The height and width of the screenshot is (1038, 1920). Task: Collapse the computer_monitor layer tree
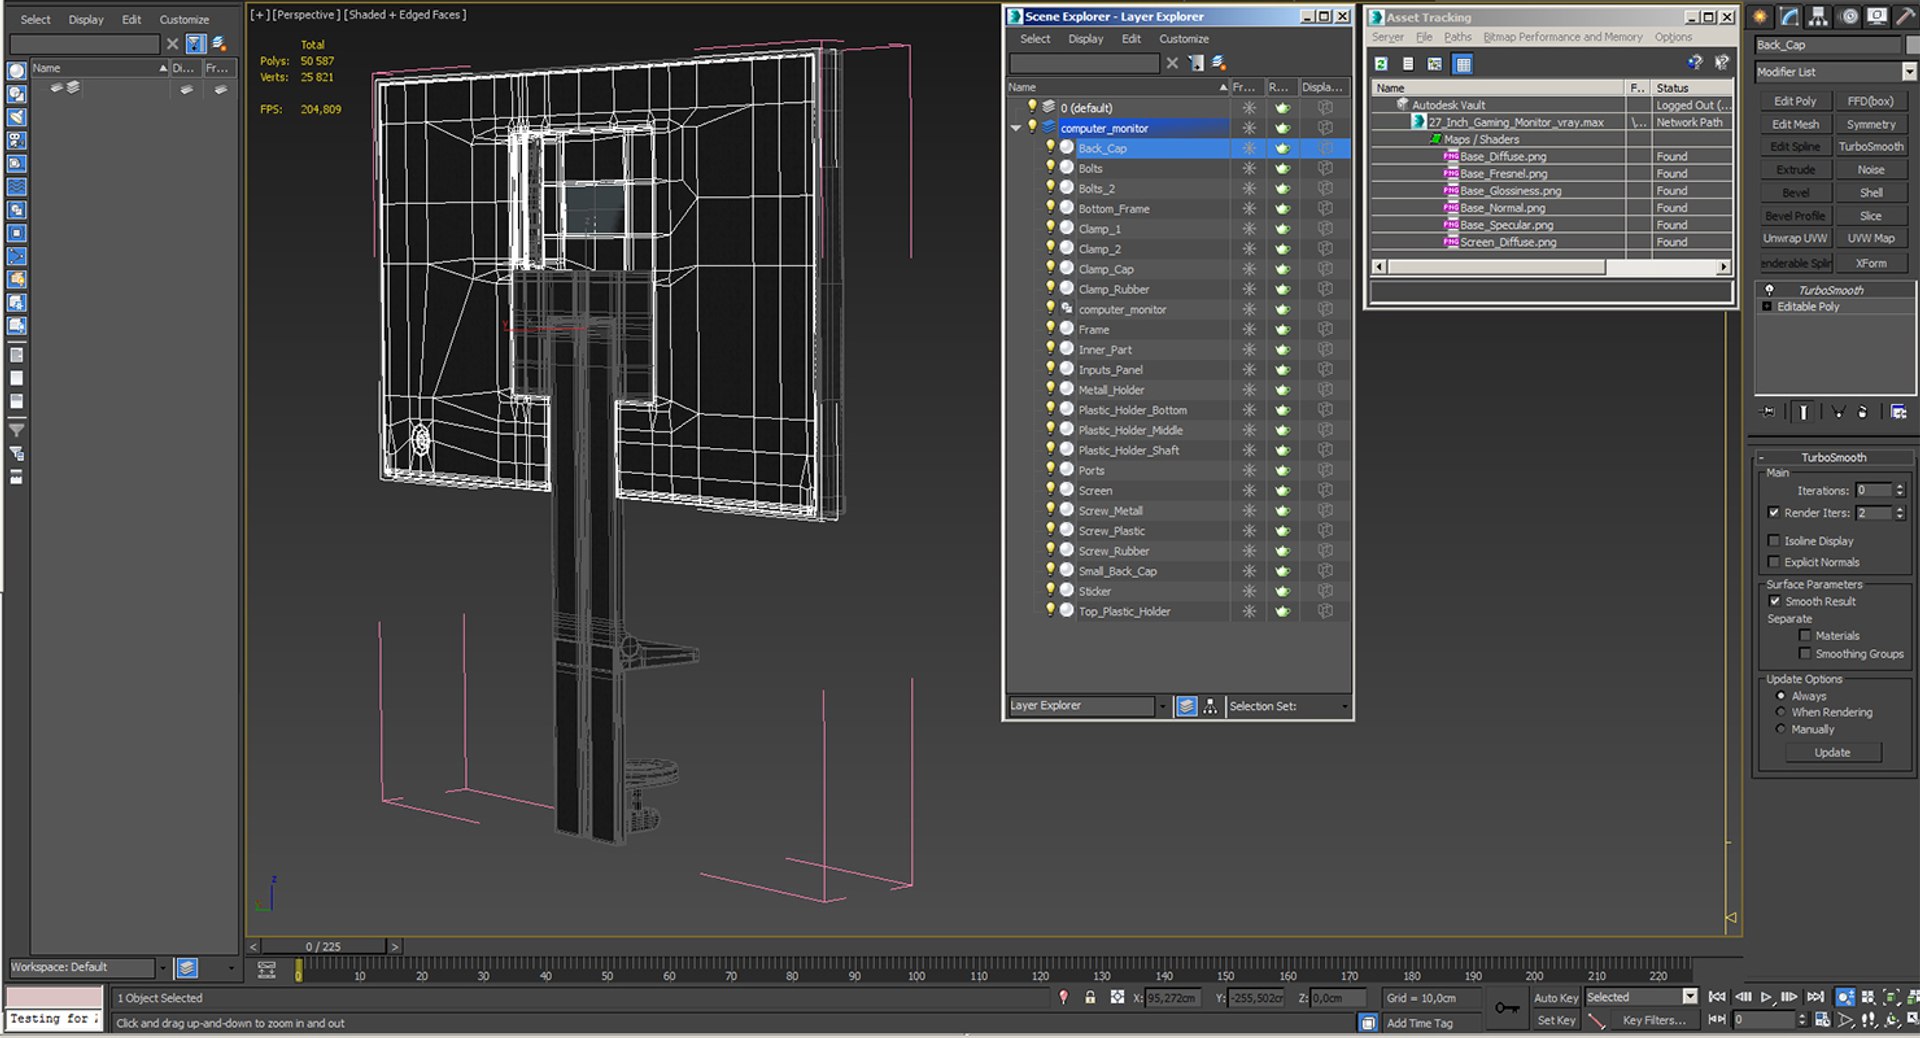pyautogui.click(x=1016, y=128)
